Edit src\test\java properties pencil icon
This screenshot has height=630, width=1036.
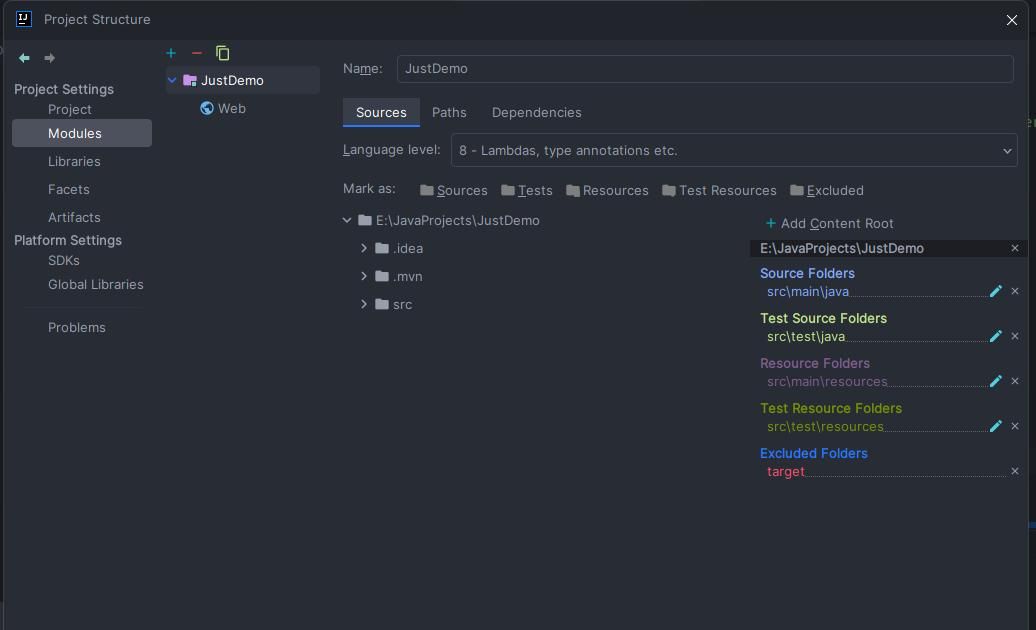pyautogui.click(x=996, y=336)
